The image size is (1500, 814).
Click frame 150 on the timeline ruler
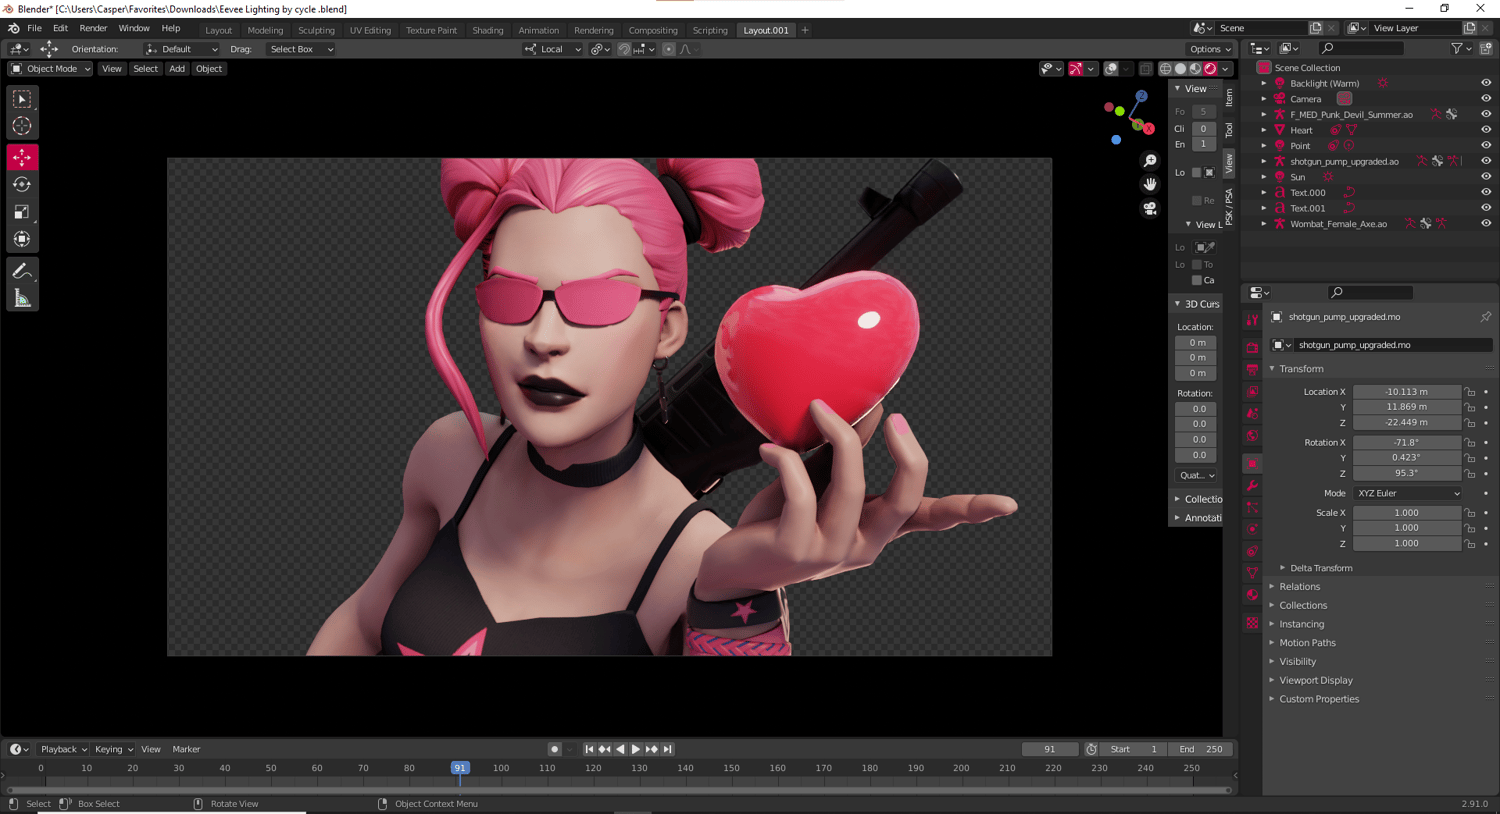tap(732, 768)
